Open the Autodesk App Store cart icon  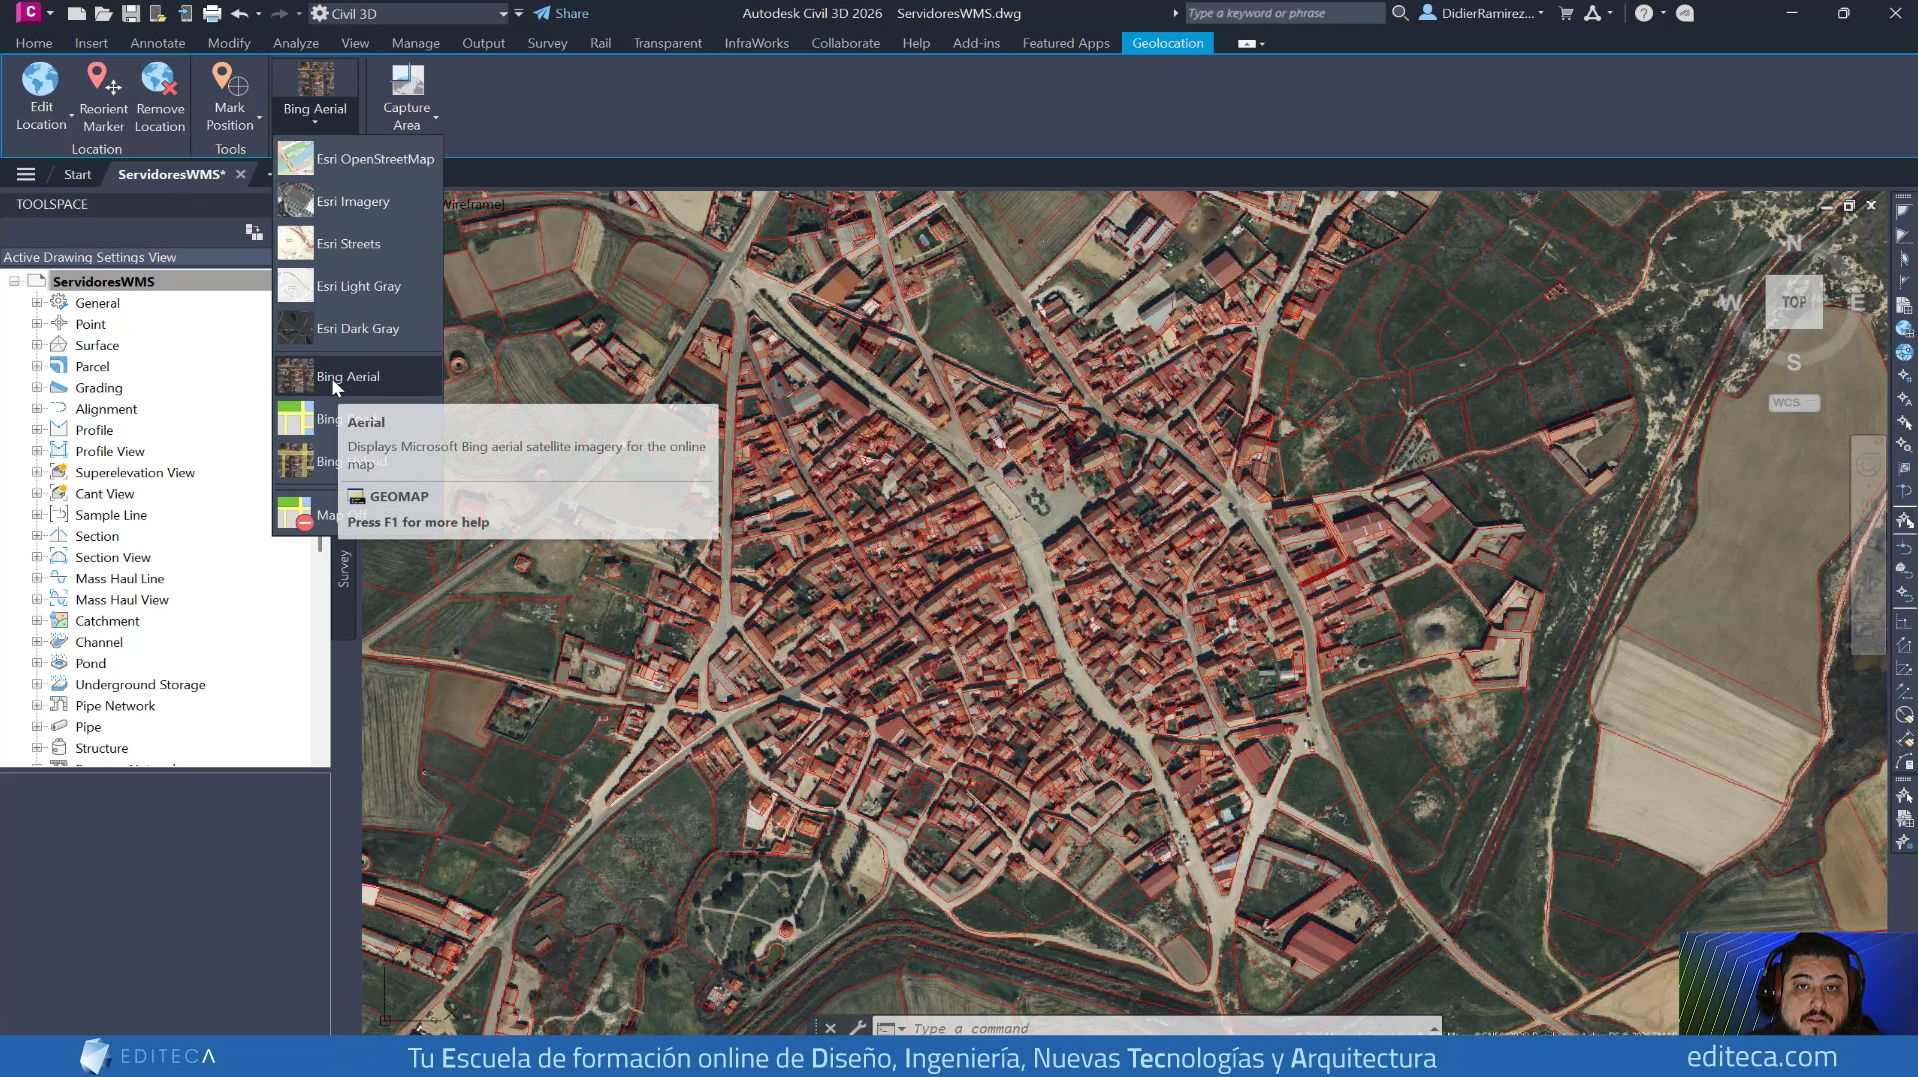pyautogui.click(x=1566, y=13)
